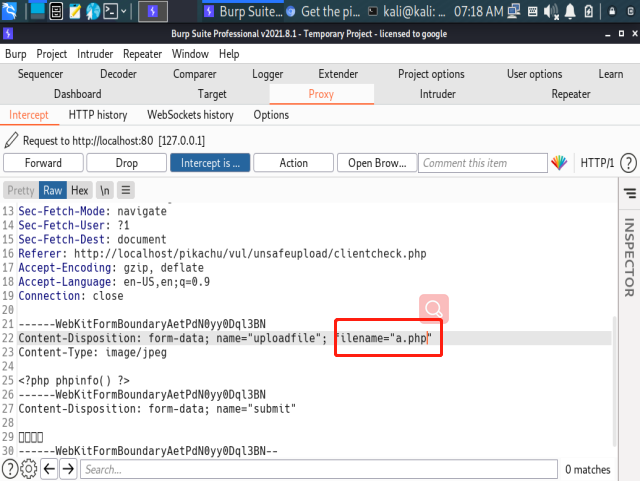Expand the vertical INSPECTOR label
Image resolution: width=640 pixels, height=481 pixels.
point(629,257)
